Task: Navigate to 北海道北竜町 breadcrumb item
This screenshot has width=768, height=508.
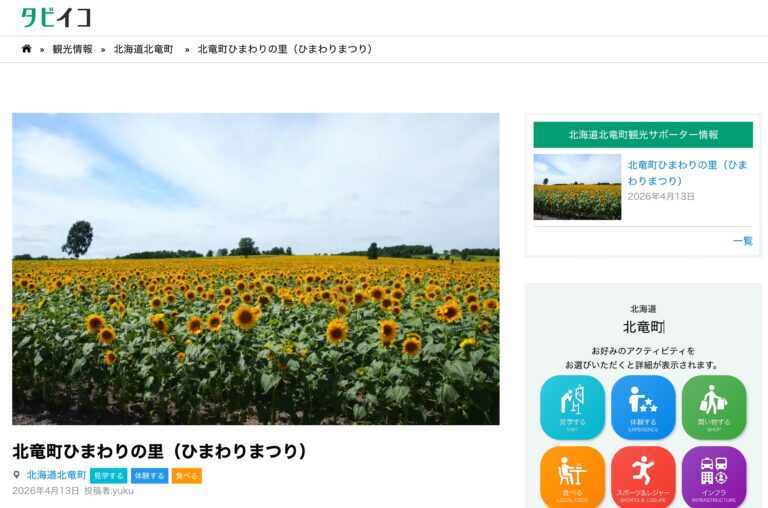Action: tap(143, 49)
